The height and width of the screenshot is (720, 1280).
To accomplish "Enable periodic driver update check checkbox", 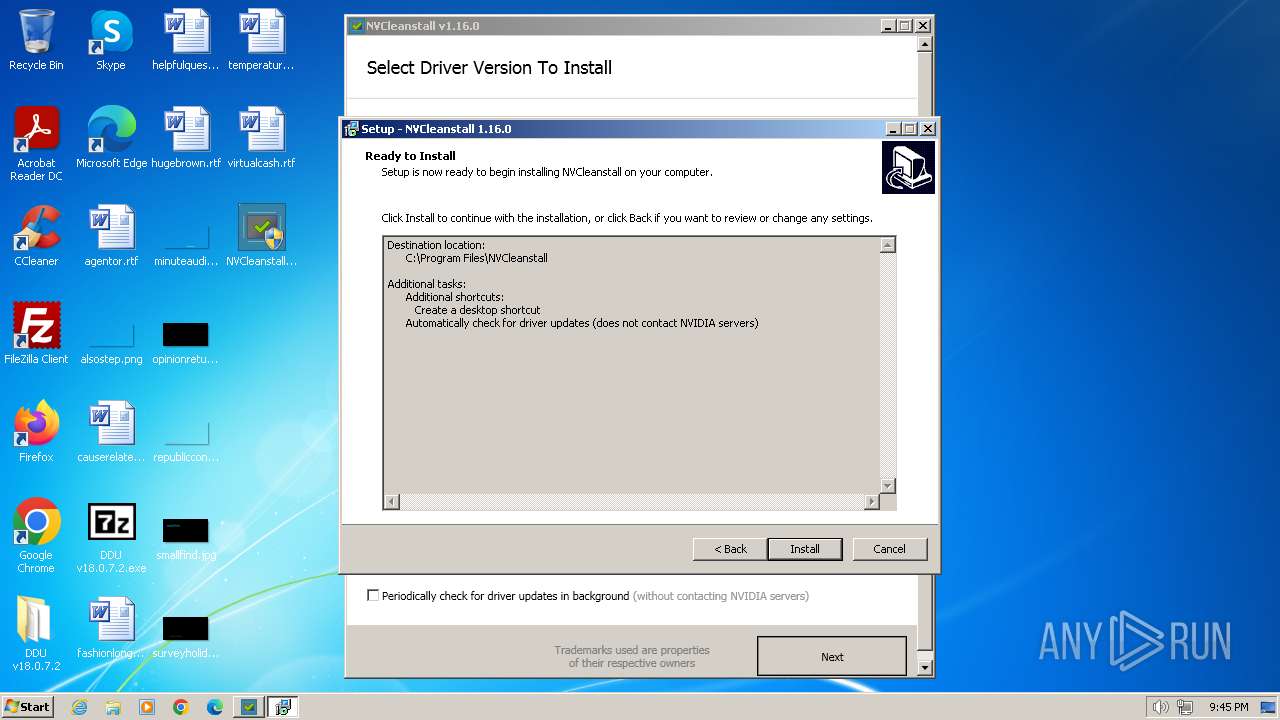I will coord(373,595).
